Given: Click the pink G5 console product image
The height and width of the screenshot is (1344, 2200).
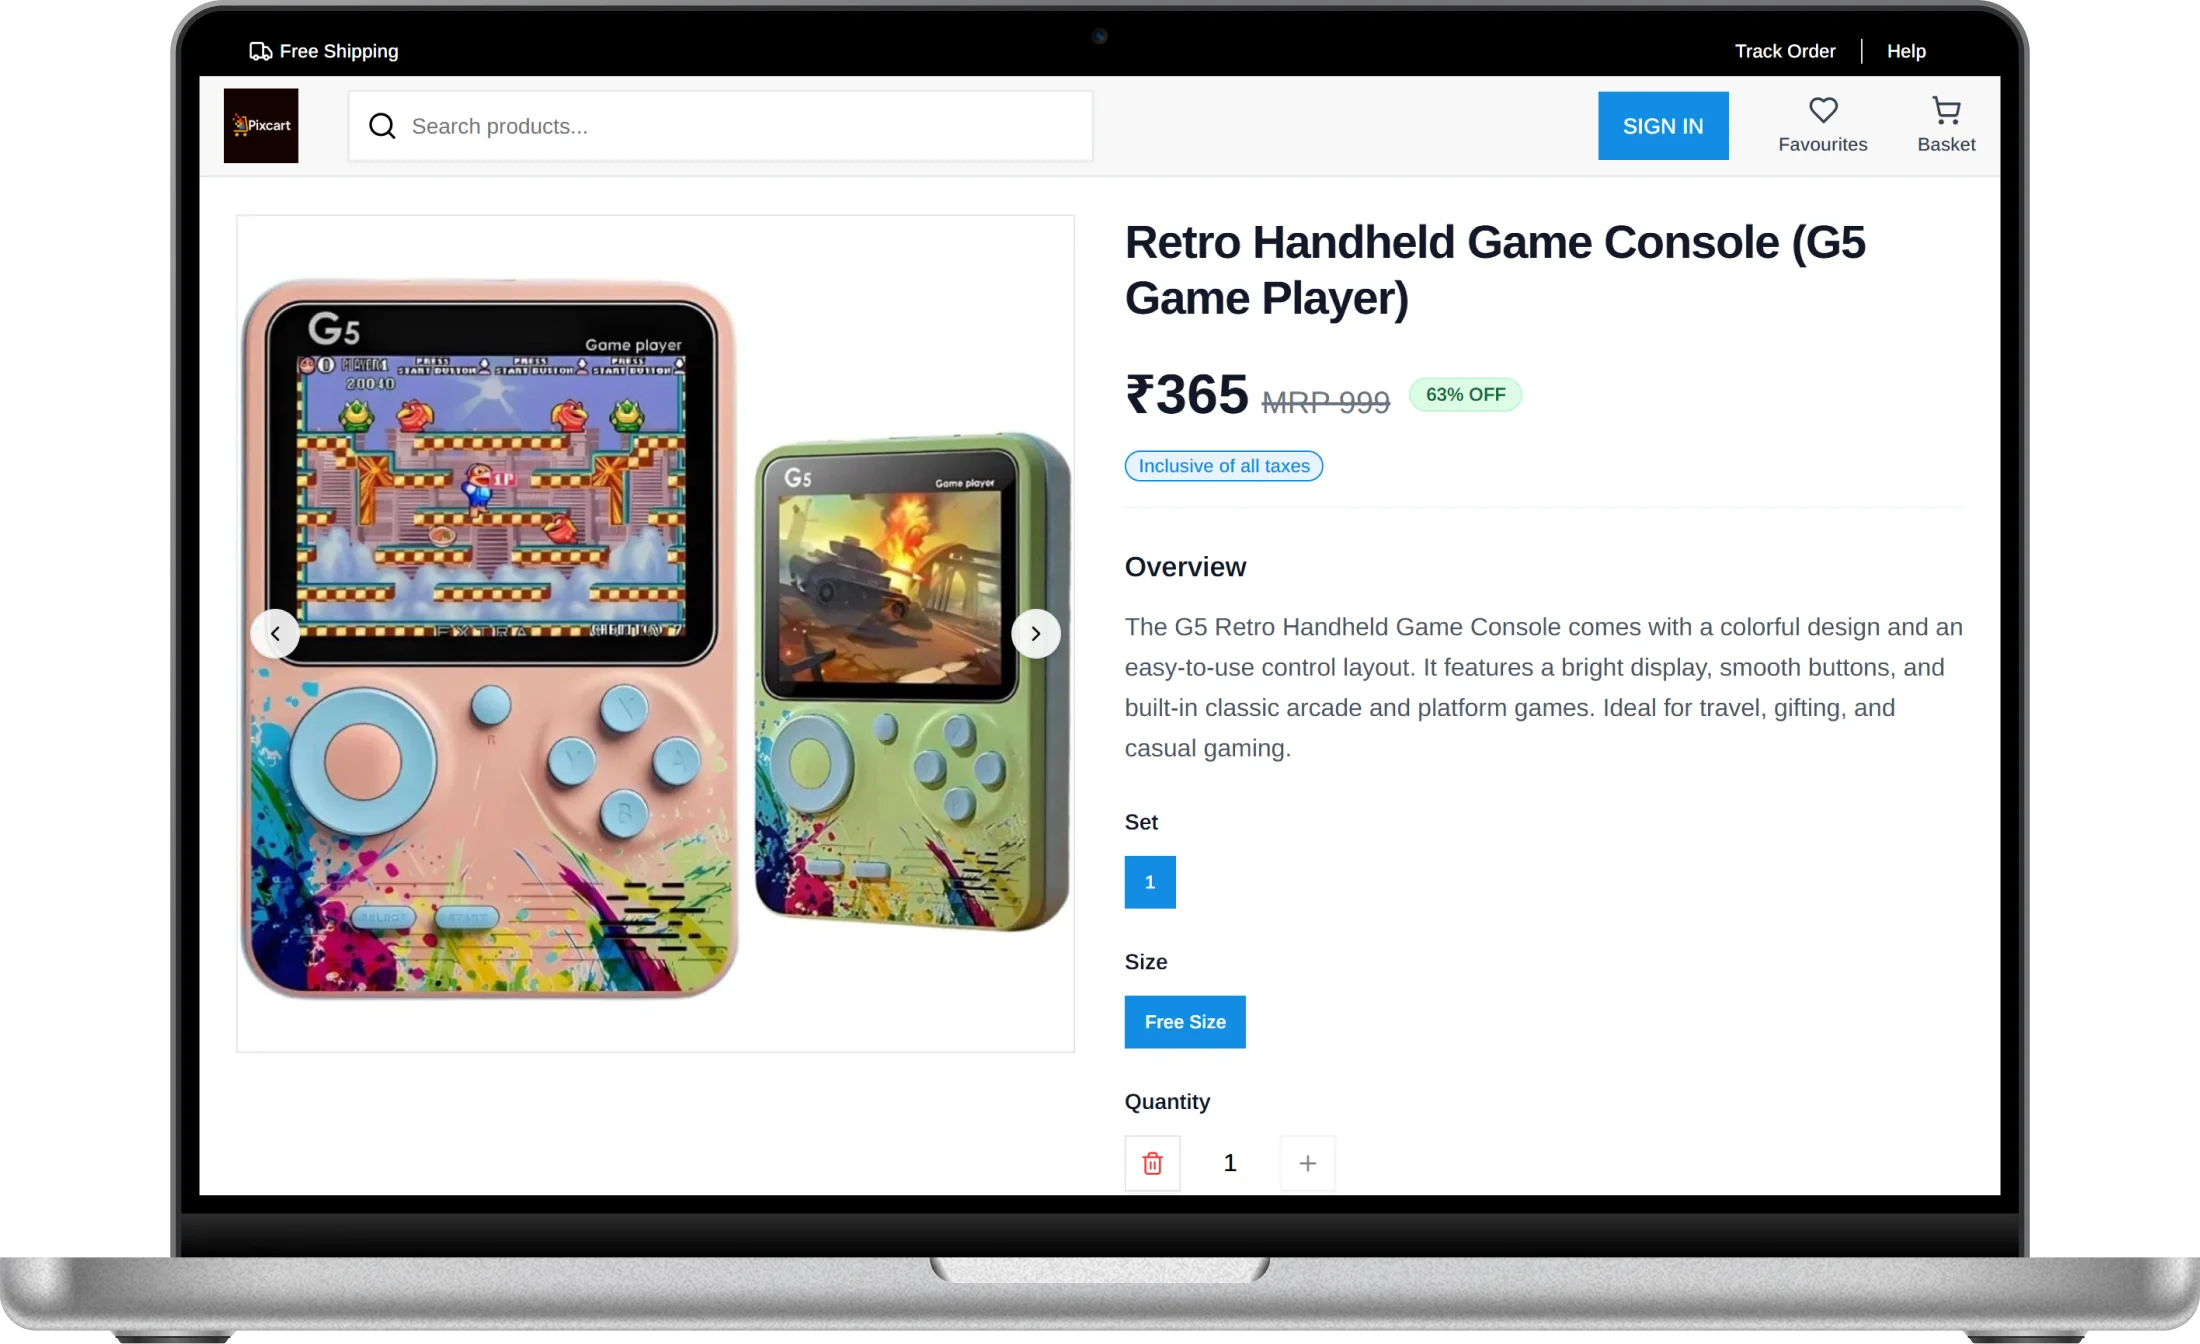Looking at the screenshot, I should point(490,638).
